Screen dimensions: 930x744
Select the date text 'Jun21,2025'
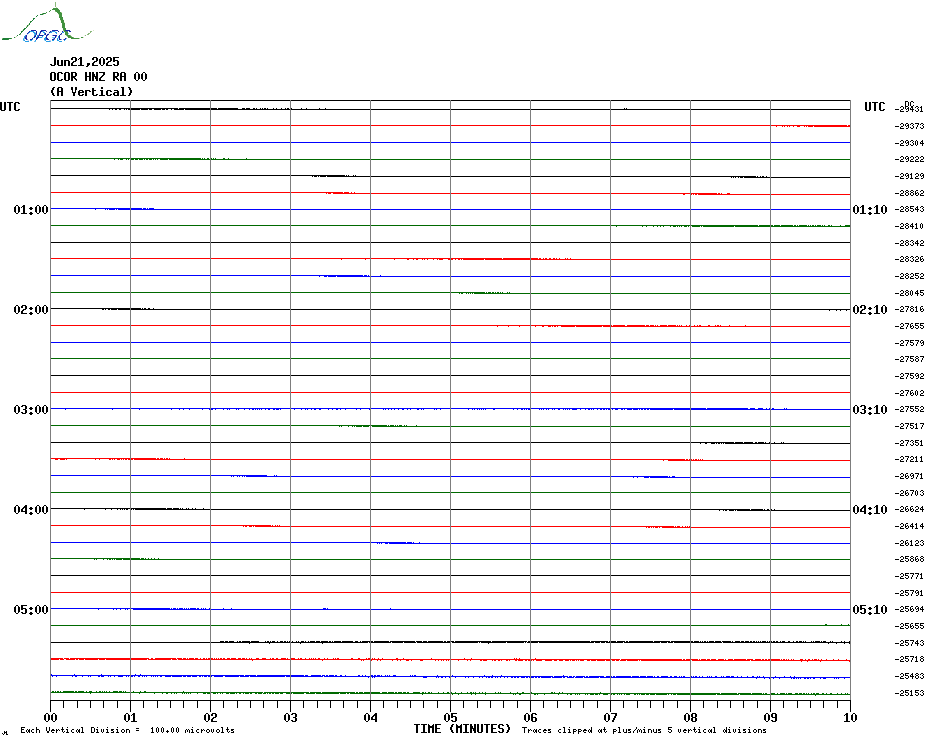pyautogui.click(x=84, y=62)
